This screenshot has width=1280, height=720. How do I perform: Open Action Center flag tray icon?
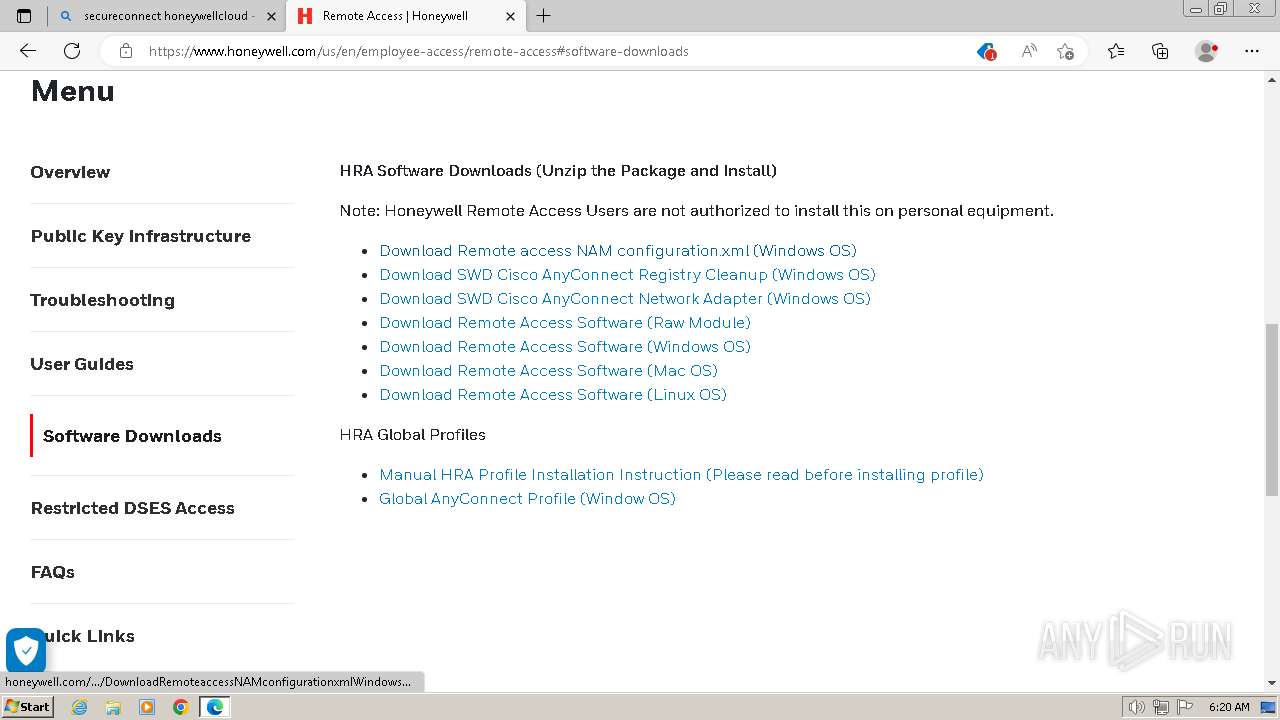(x=1183, y=707)
